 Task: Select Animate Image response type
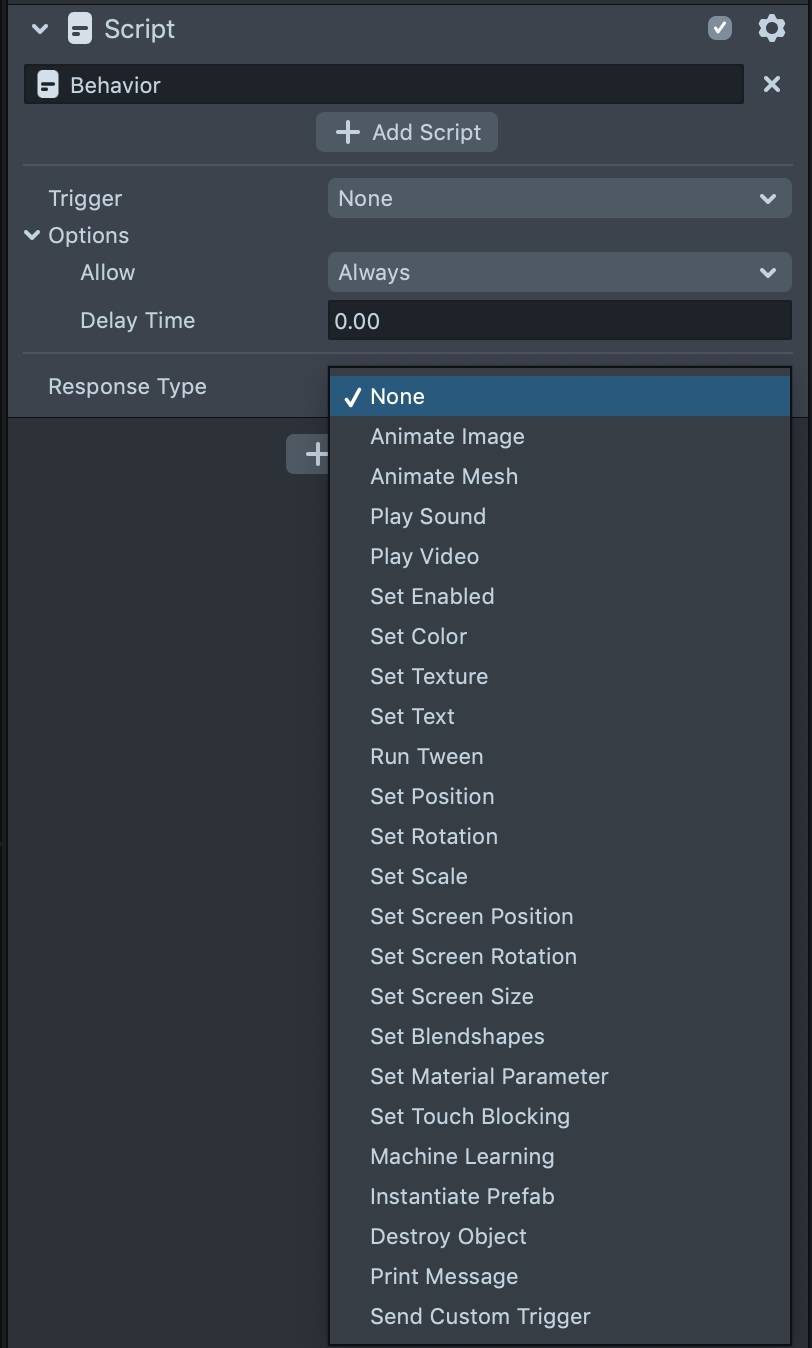pos(447,437)
